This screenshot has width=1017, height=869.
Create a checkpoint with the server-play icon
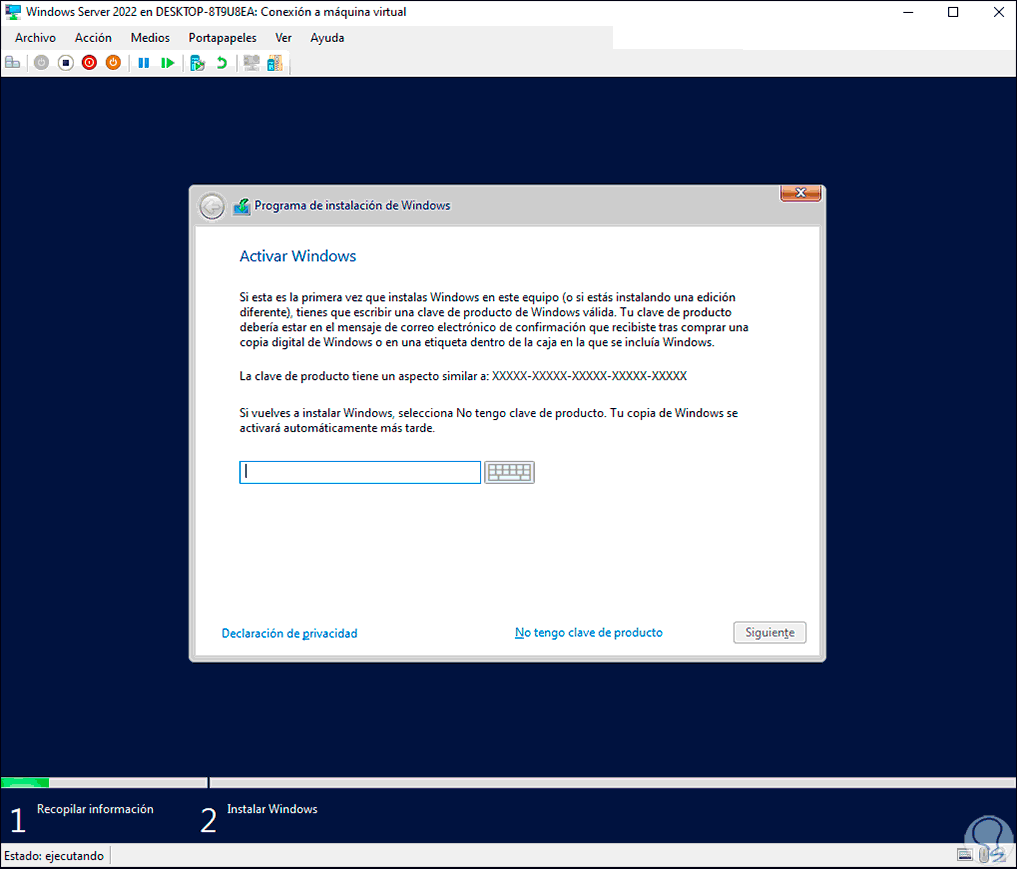click(x=198, y=63)
